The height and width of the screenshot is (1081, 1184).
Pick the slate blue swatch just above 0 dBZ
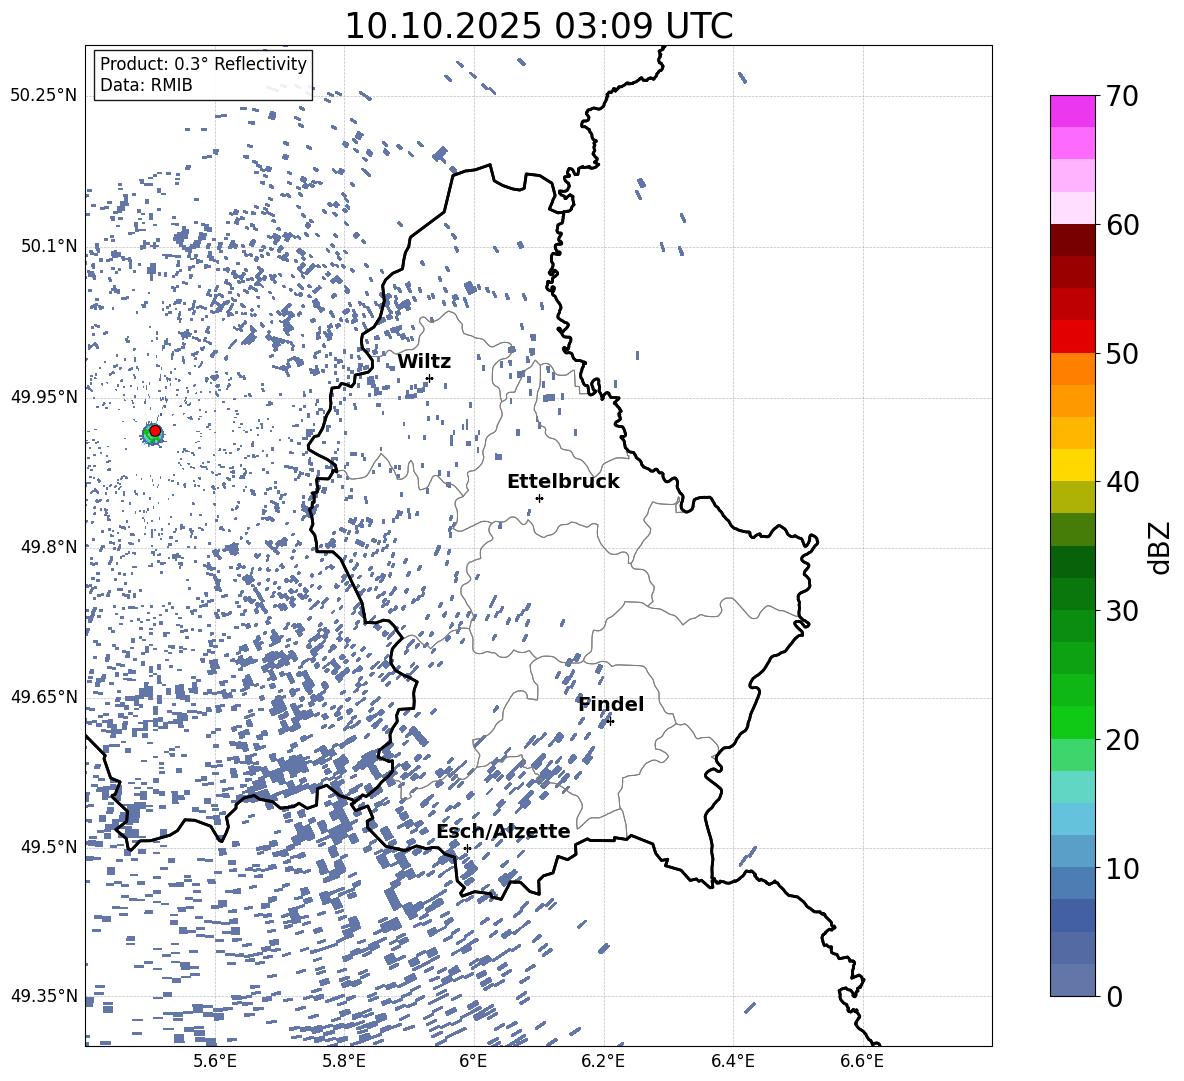point(1072,980)
